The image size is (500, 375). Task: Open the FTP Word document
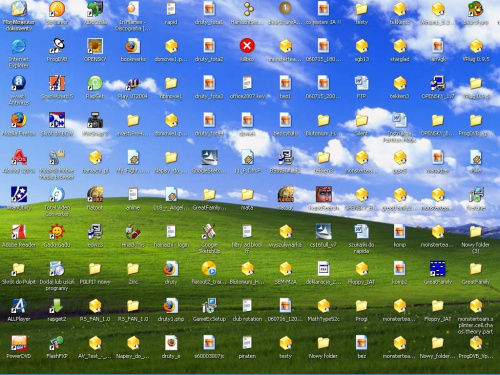(x=362, y=83)
